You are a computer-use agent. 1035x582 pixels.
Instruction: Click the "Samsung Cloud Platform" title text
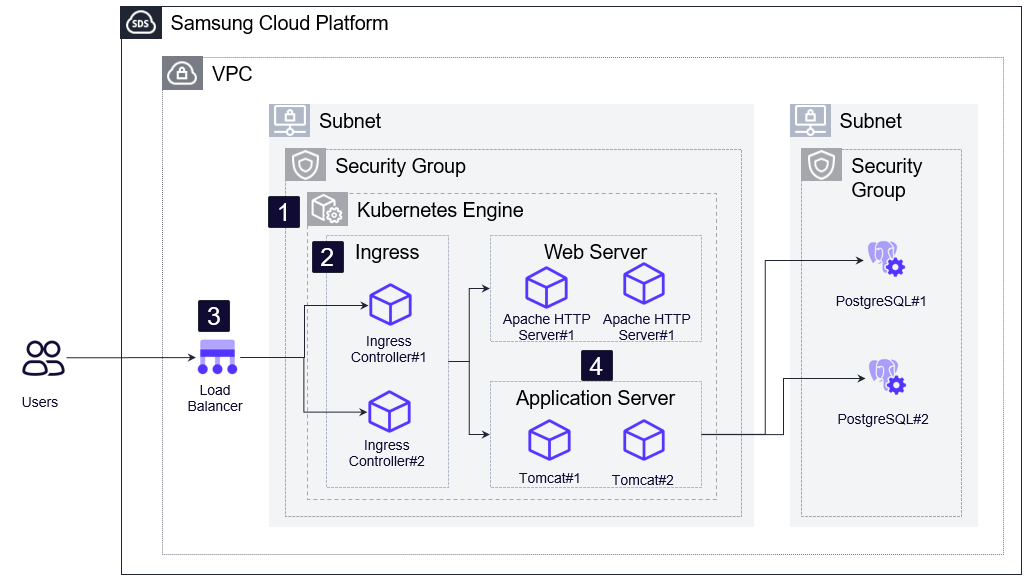click(x=279, y=23)
